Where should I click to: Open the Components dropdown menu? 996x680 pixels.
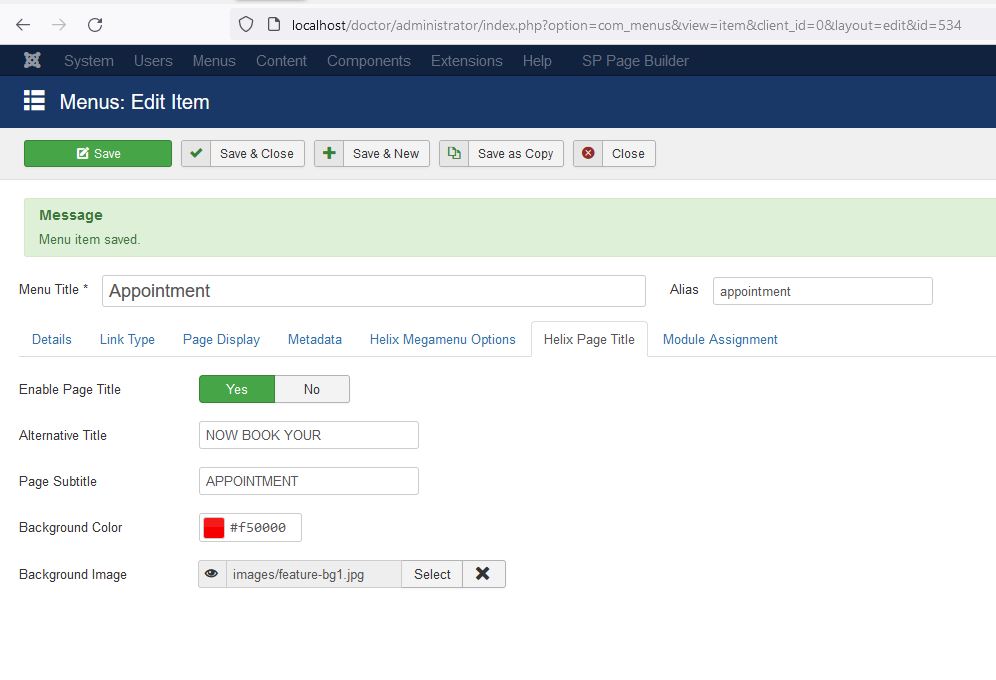(x=368, y=61)
